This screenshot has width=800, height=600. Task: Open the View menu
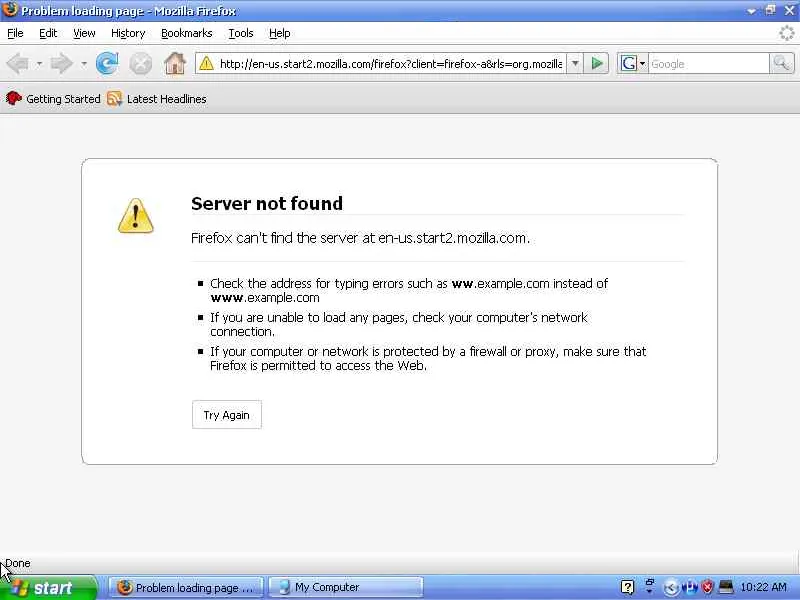[x=84, y=33]
